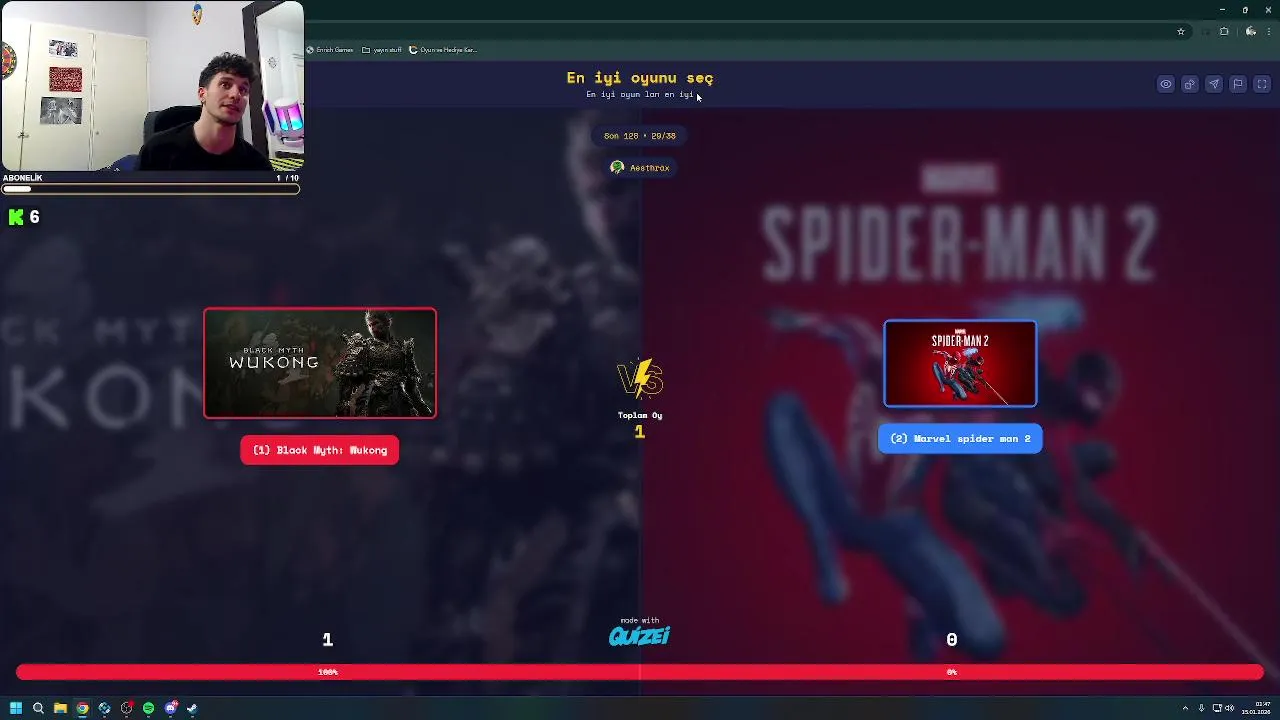The height and width of the screenshot is (720, 1280).
Task: Click the VS lightning emblem
Action: (640, 379)
